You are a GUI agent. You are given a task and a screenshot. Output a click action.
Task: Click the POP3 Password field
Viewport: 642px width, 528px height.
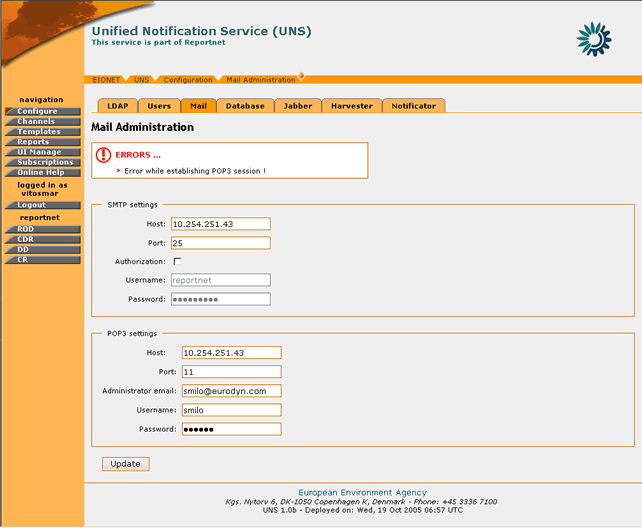pyautogui.click(x=231, y=429)
